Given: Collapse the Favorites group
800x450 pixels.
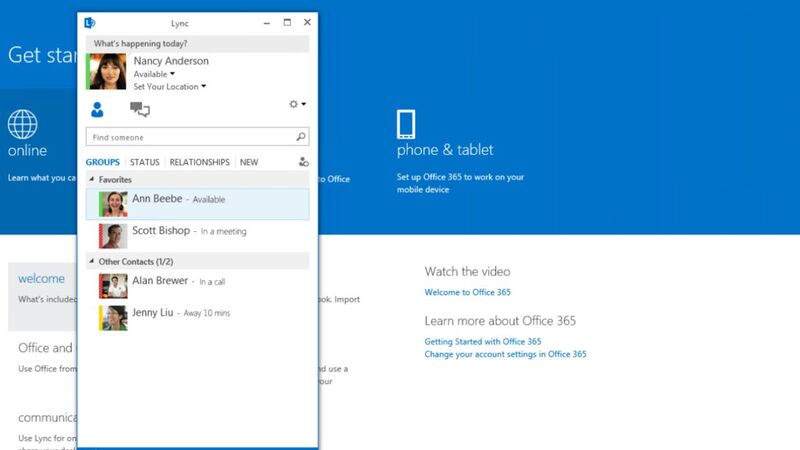Looking at the screenshot, I should (93, 180).
